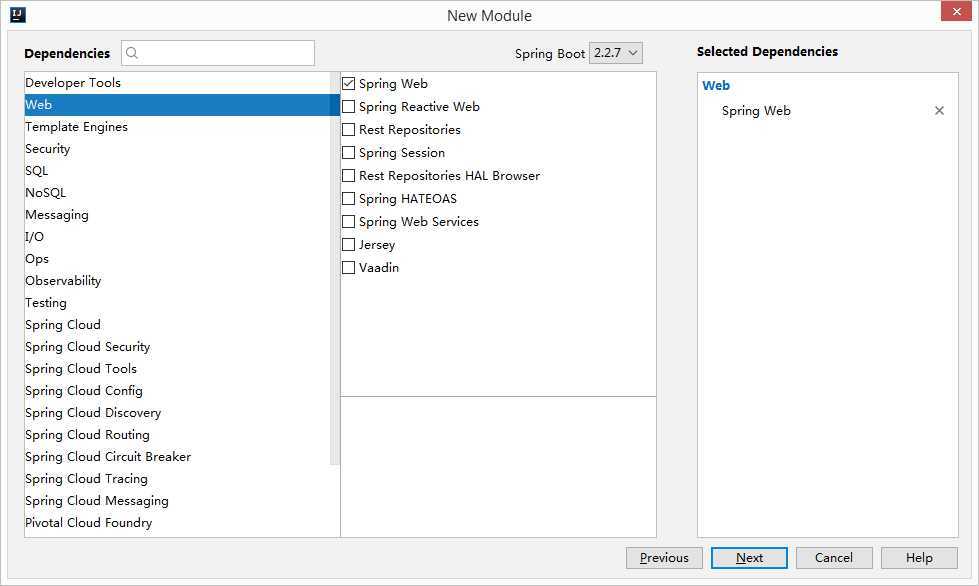979x586 pixels.
Task: Choose Spring Cloud Messaging category
Action: [x=177, y=501]
